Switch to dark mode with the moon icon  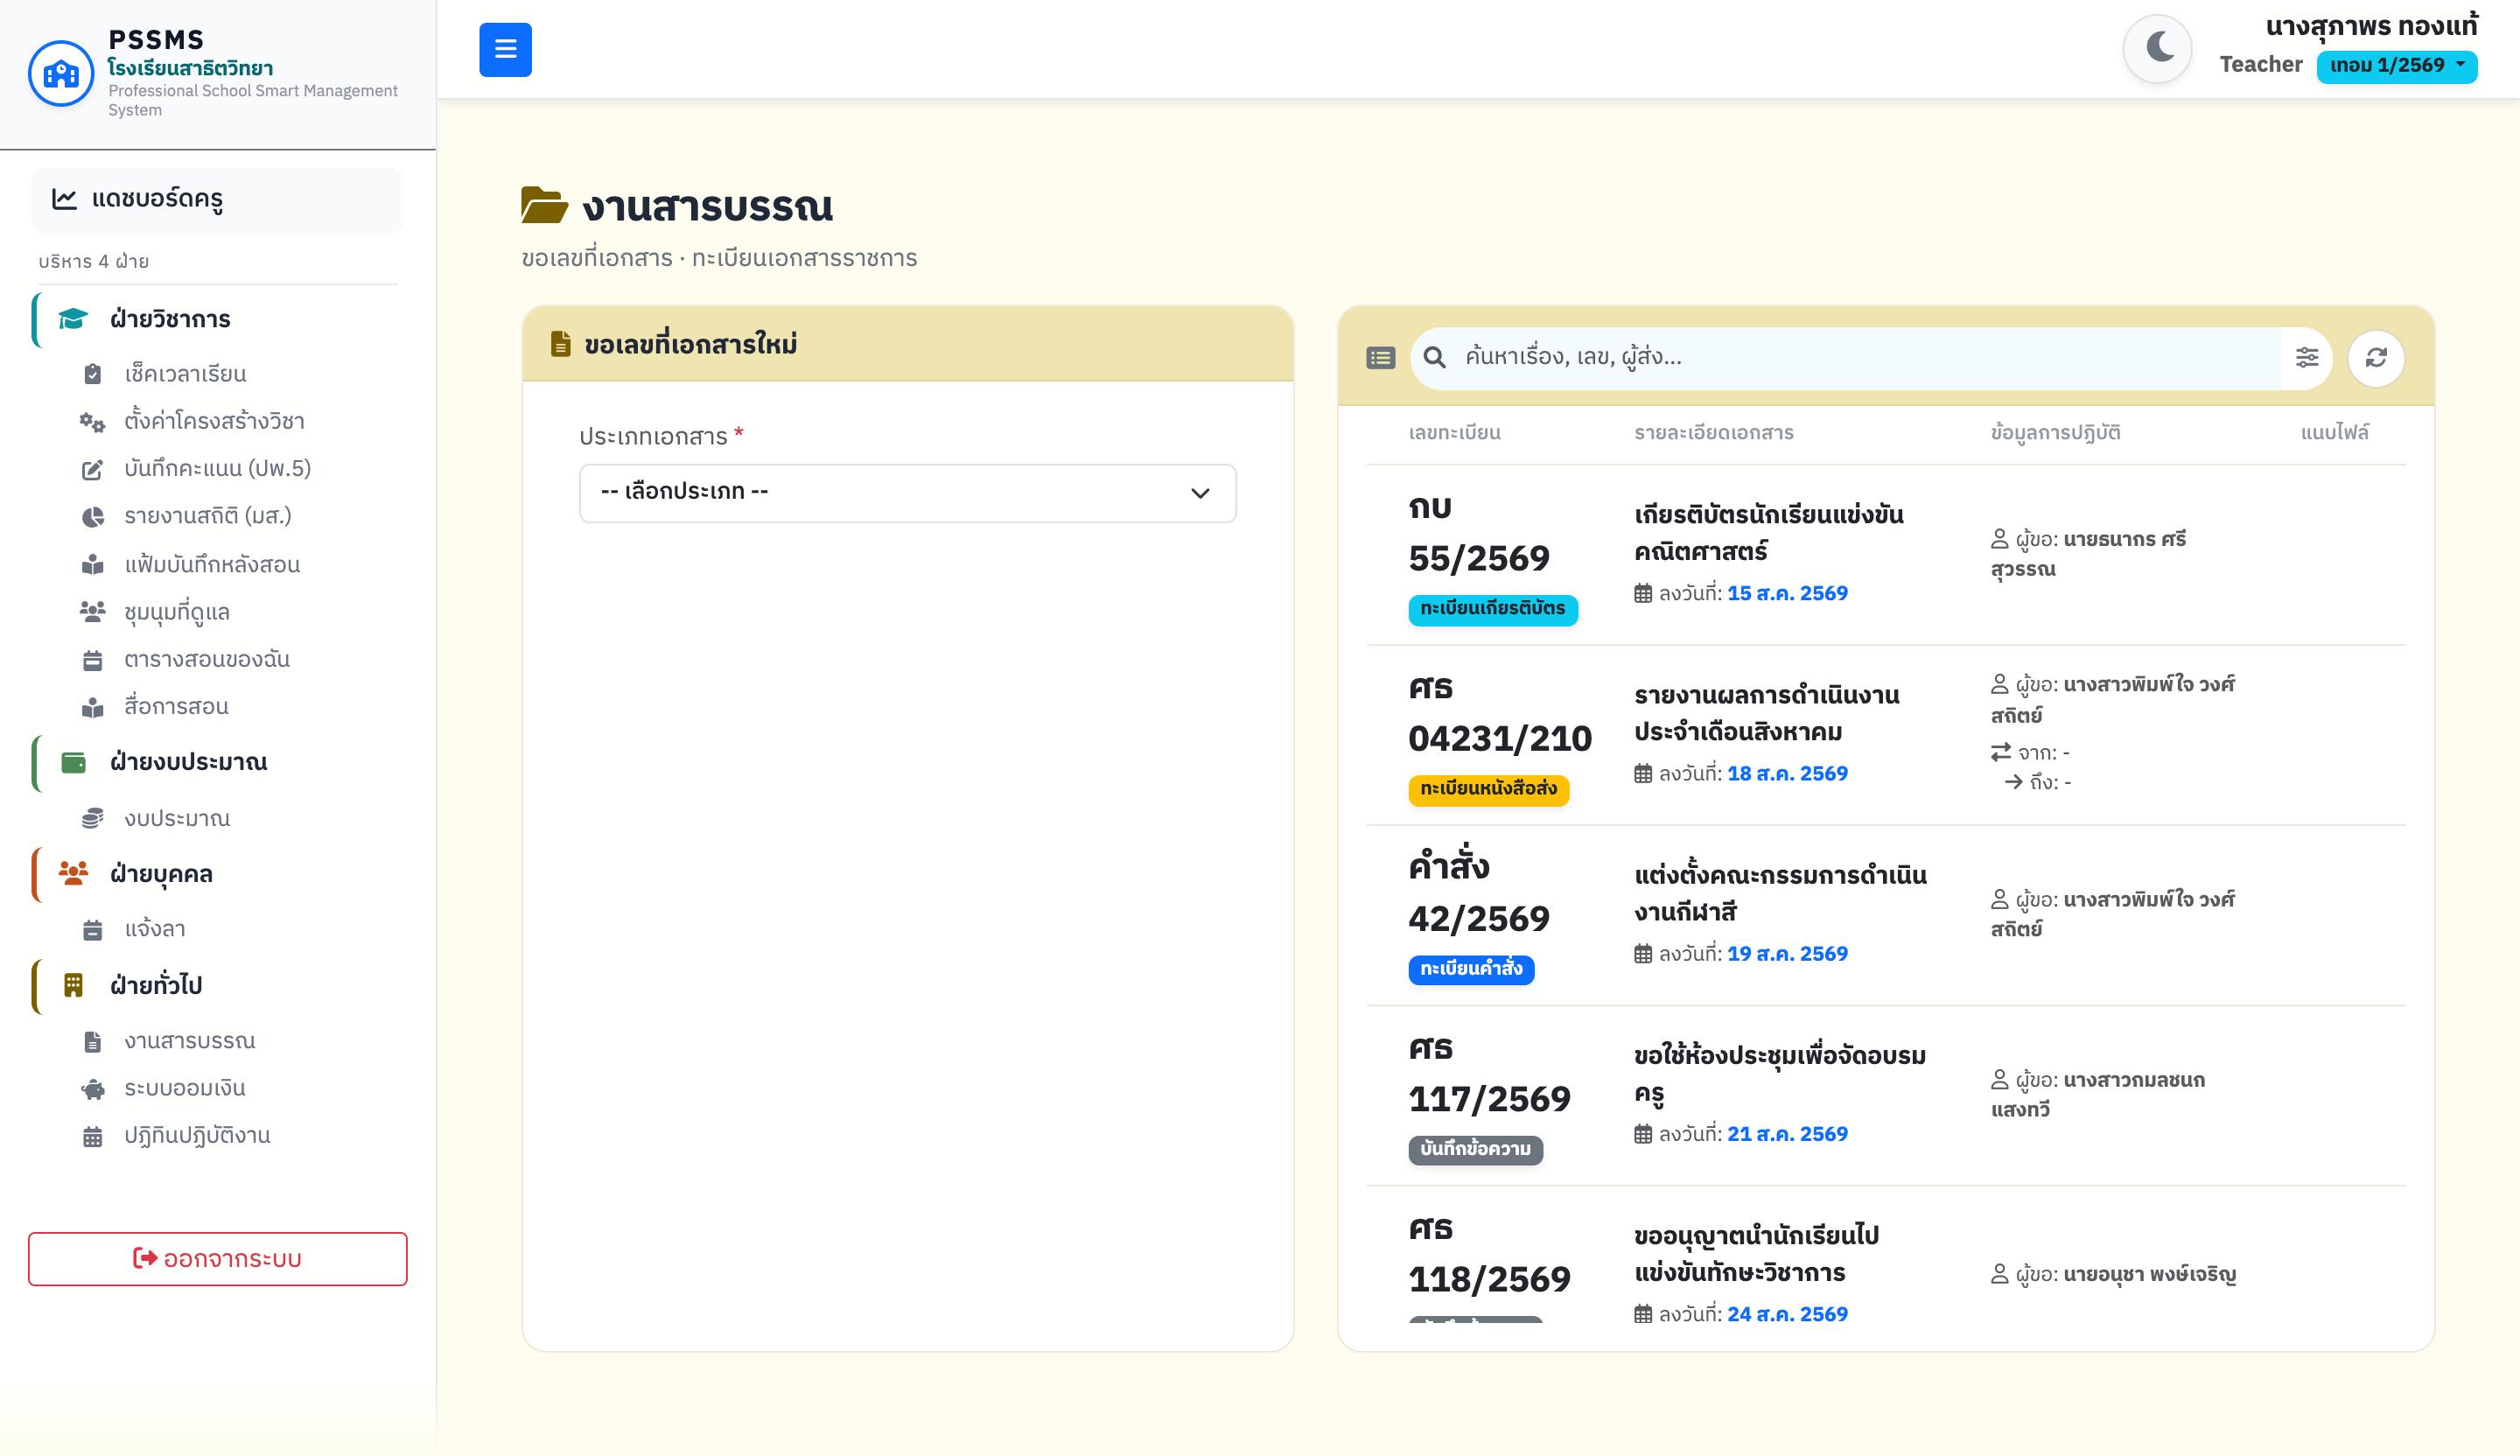click(2158, 48)
